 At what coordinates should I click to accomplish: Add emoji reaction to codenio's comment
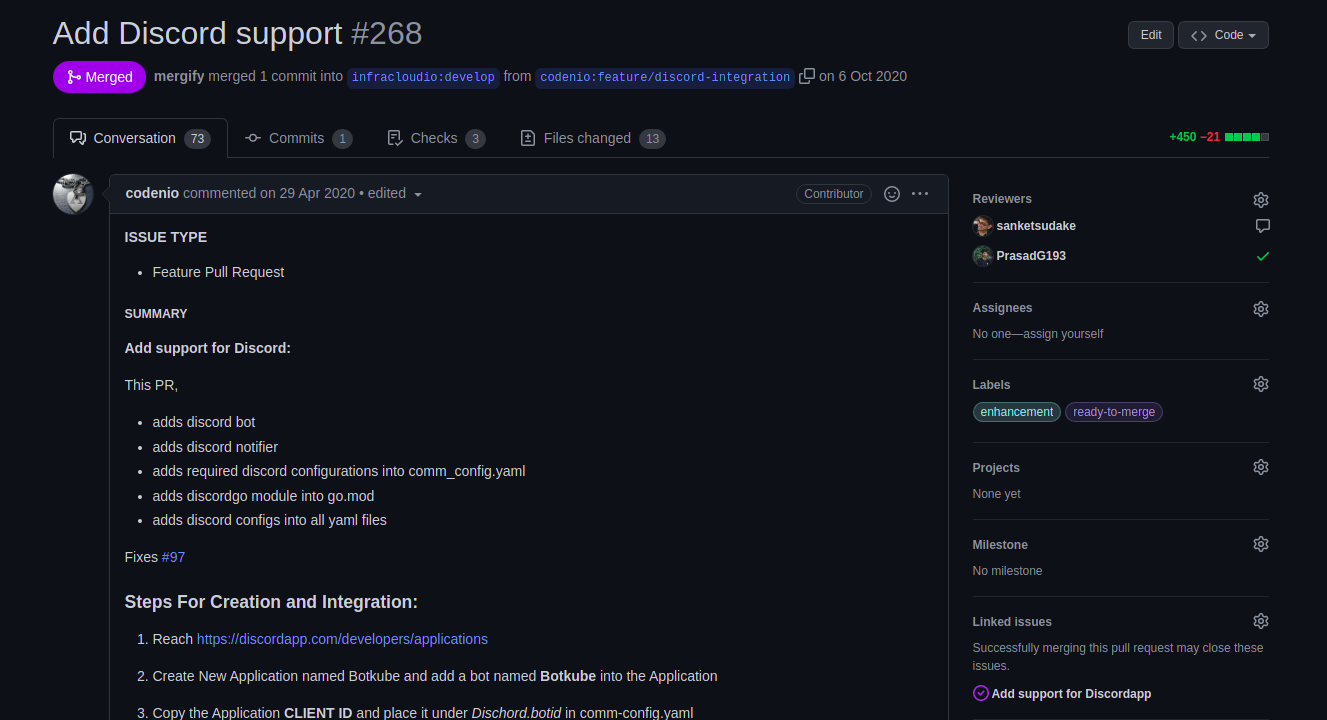892,194
